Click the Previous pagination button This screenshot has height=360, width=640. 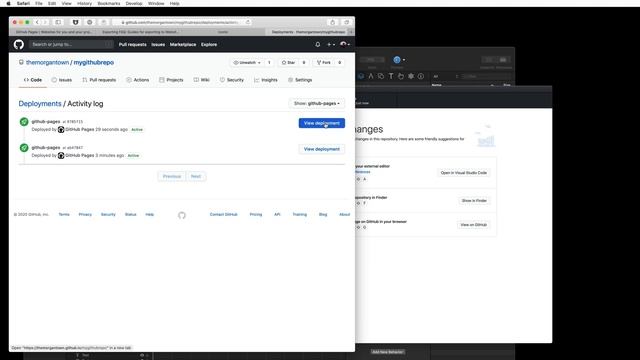[172, 176]
